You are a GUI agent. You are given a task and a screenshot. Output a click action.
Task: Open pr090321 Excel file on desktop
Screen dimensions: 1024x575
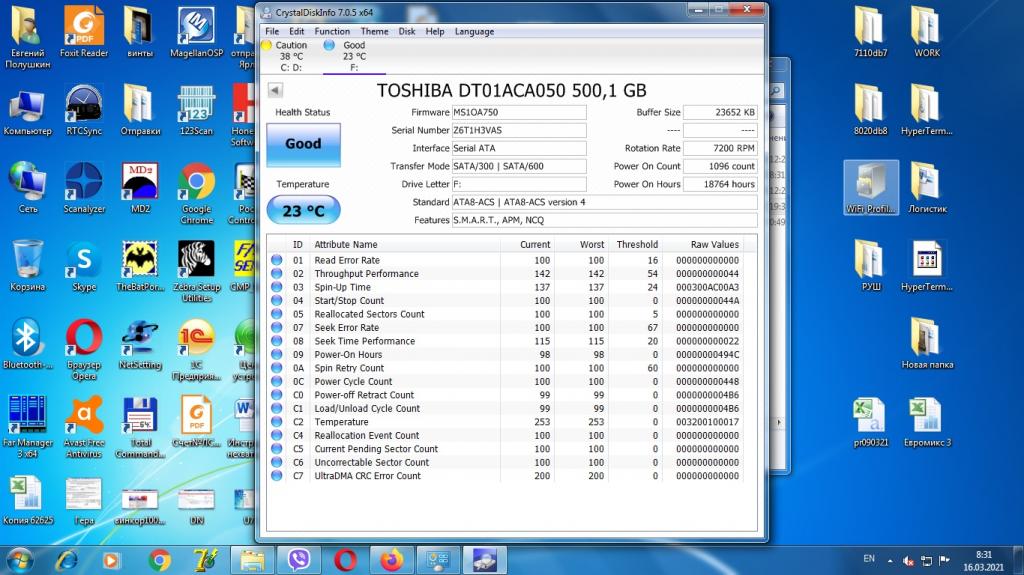pyautogui.click(x=871, y=421)
